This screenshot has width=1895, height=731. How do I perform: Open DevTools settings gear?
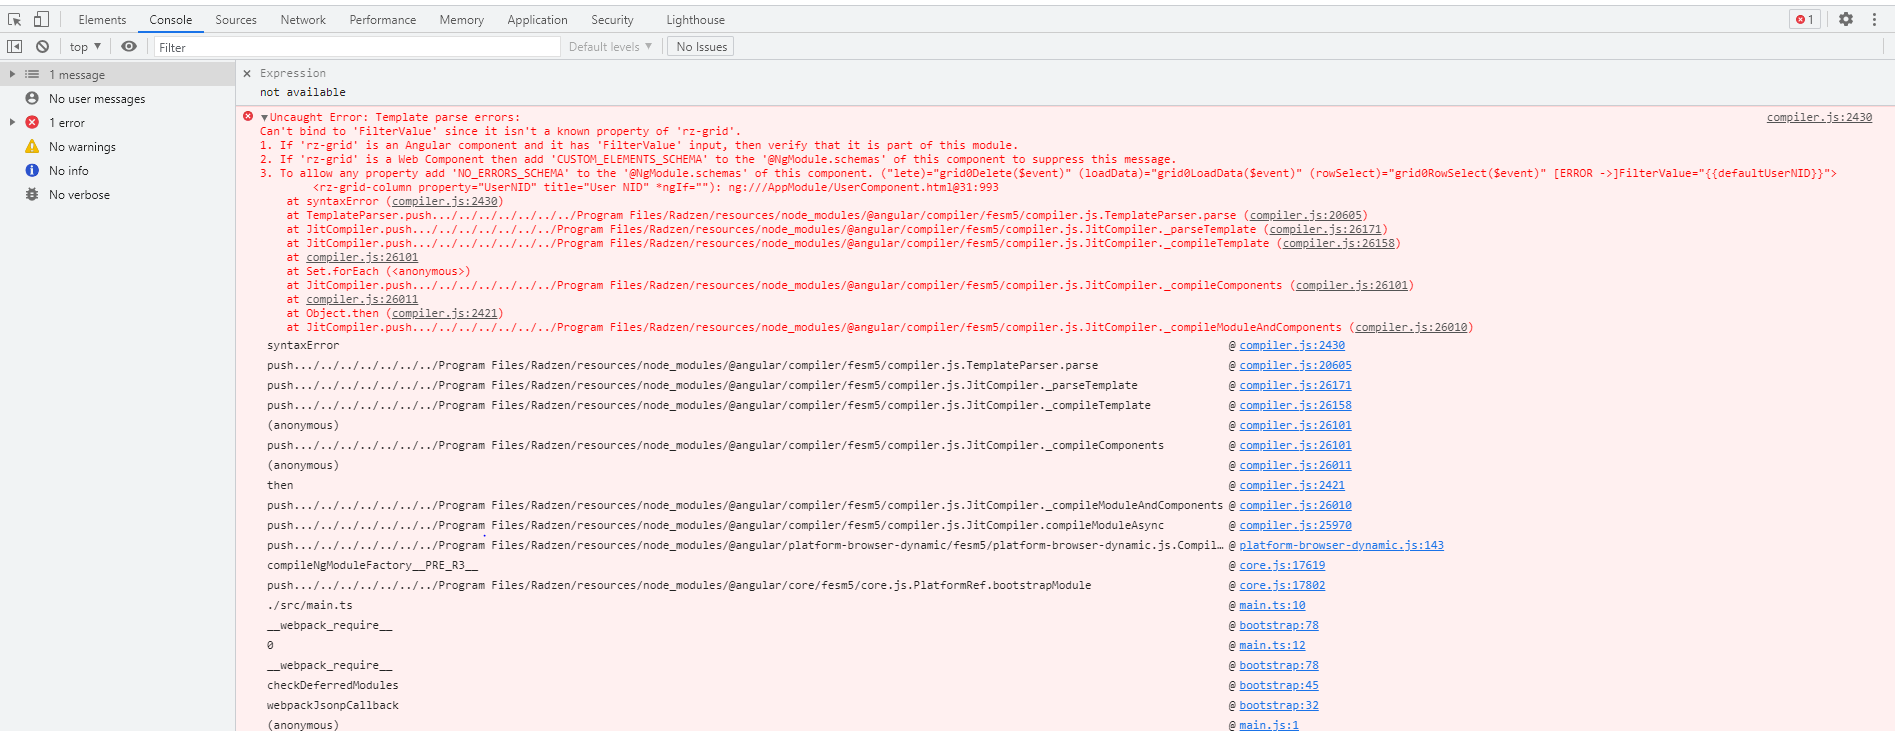point(1846,19)
